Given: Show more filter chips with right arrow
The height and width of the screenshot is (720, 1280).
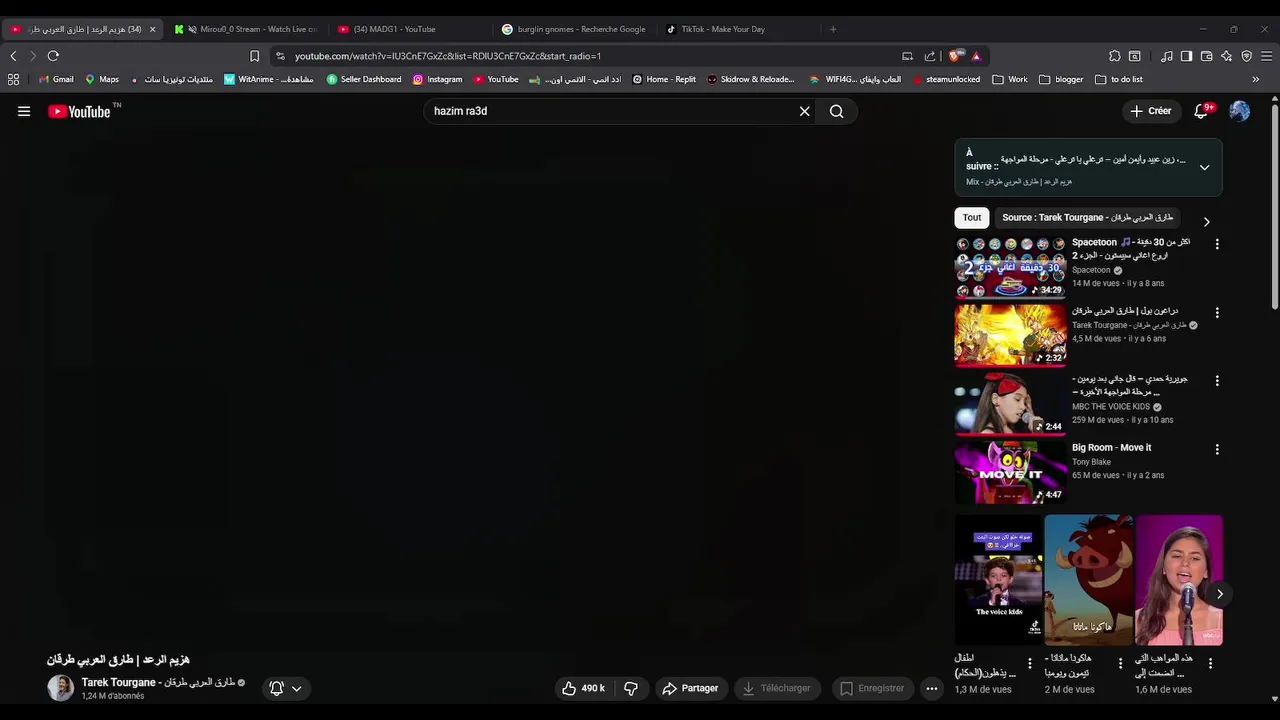Looking at the screenshot, I should point(1206,222).
